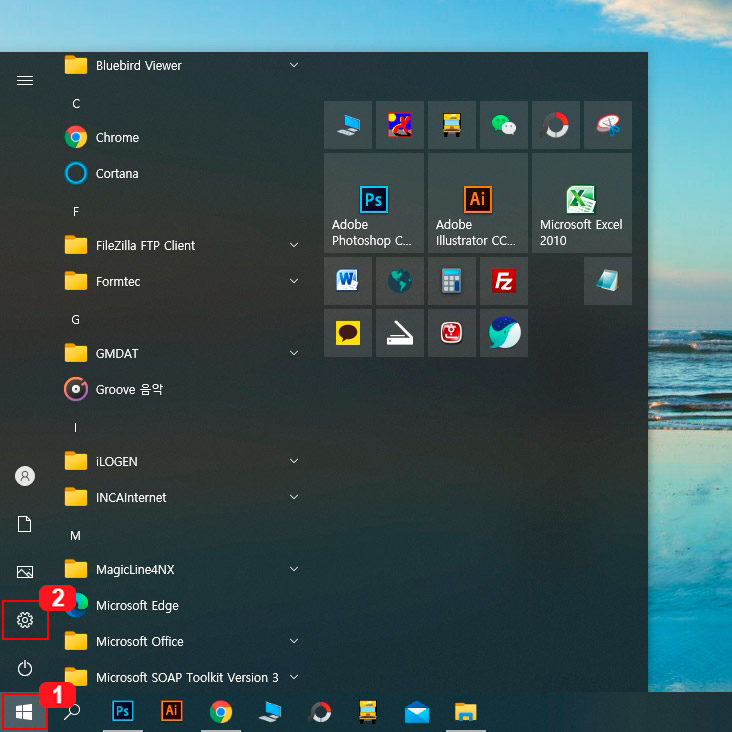732x732 pixels.
Task: Expand the Bluebird Viewer folder
Action: (182, 65)
